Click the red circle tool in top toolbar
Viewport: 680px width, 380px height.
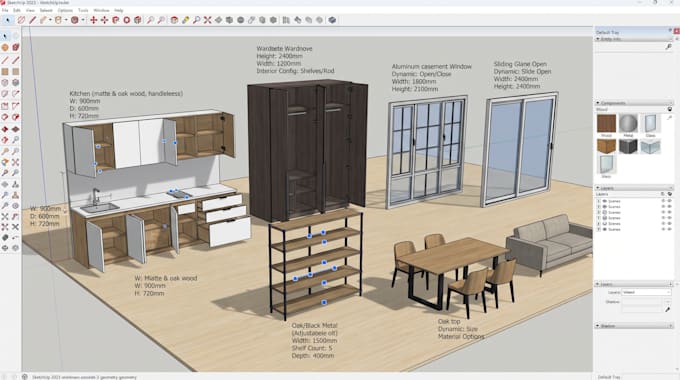(127, 20)
